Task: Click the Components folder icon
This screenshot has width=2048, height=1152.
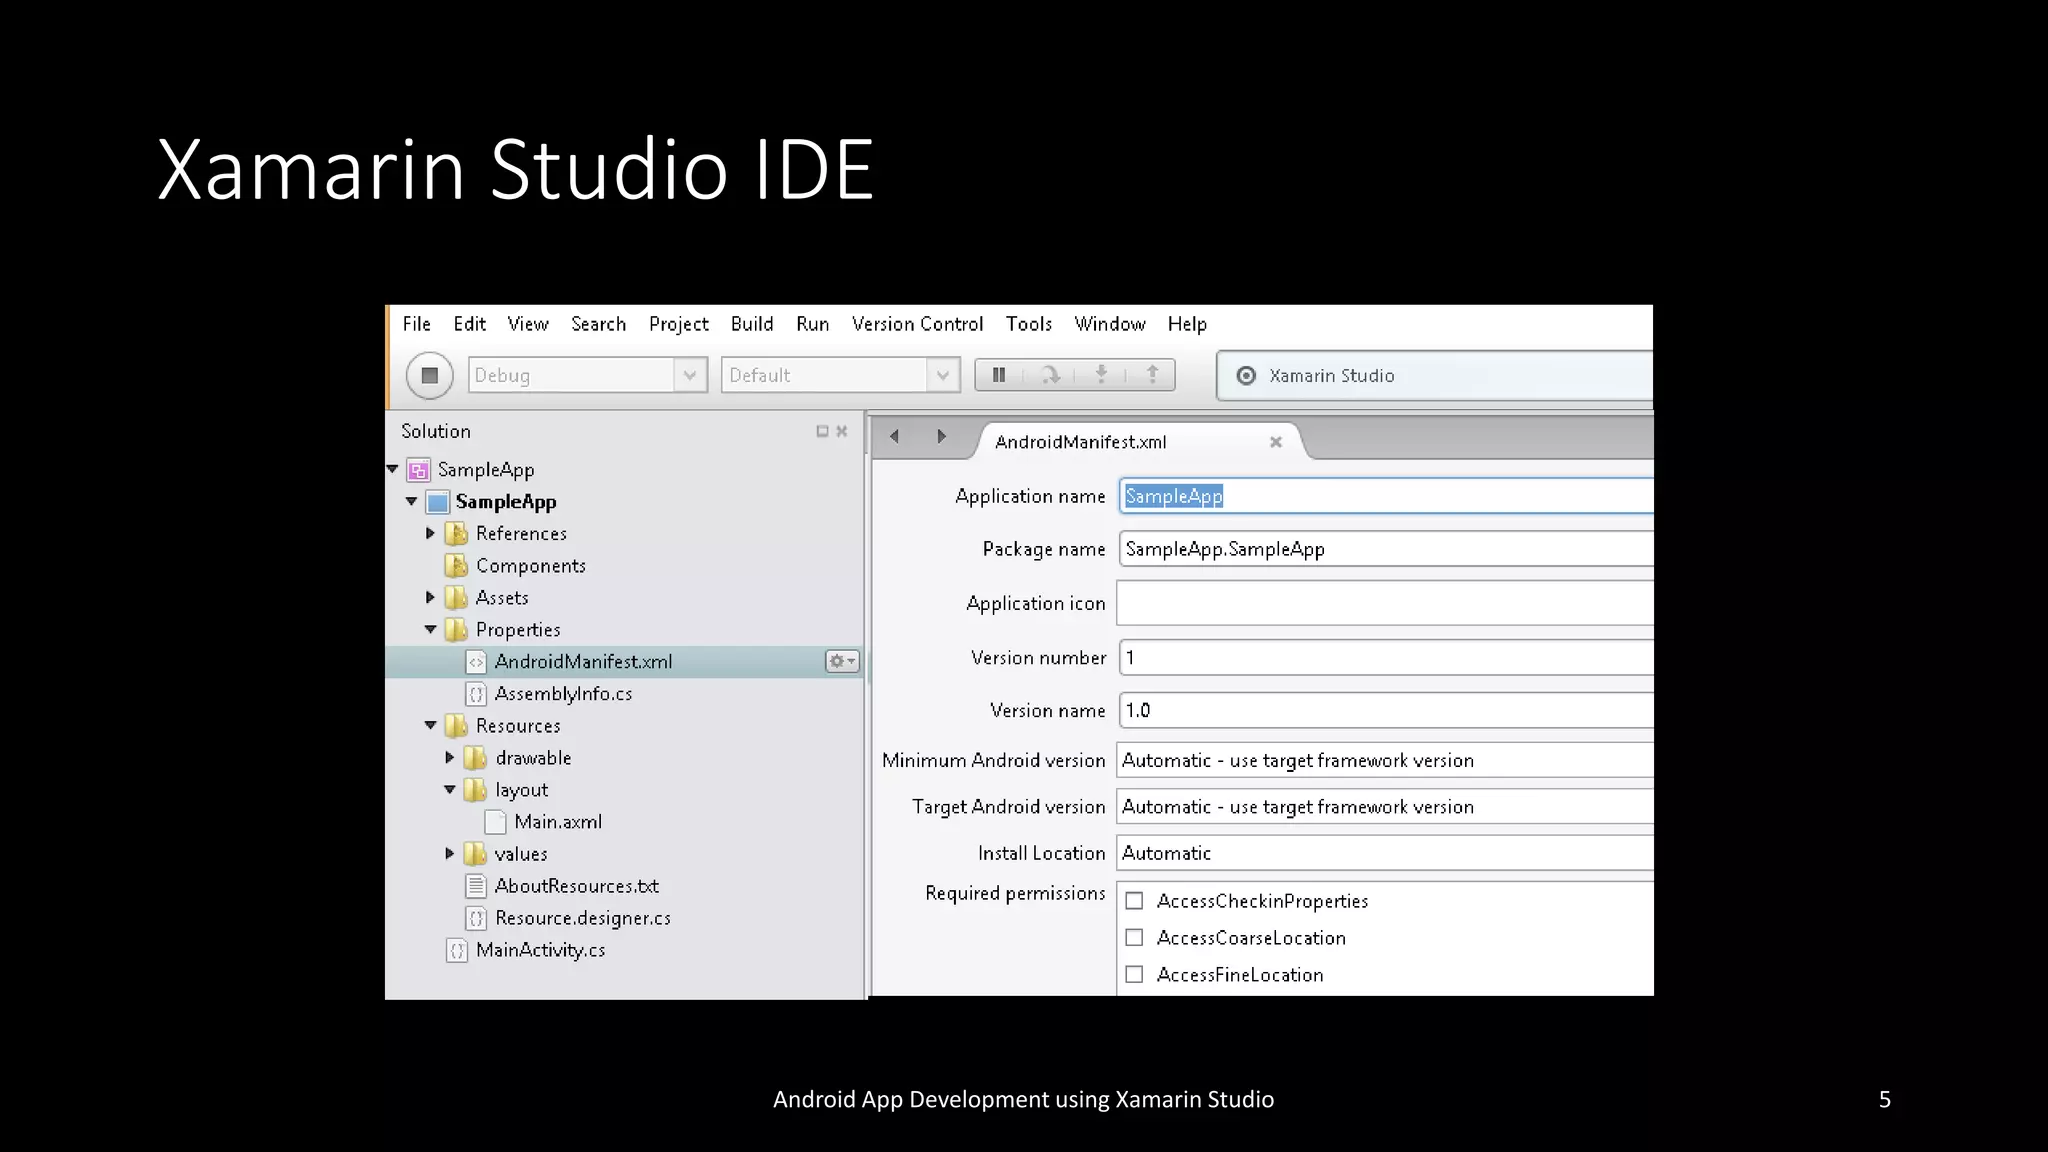Action: (456, 566)
